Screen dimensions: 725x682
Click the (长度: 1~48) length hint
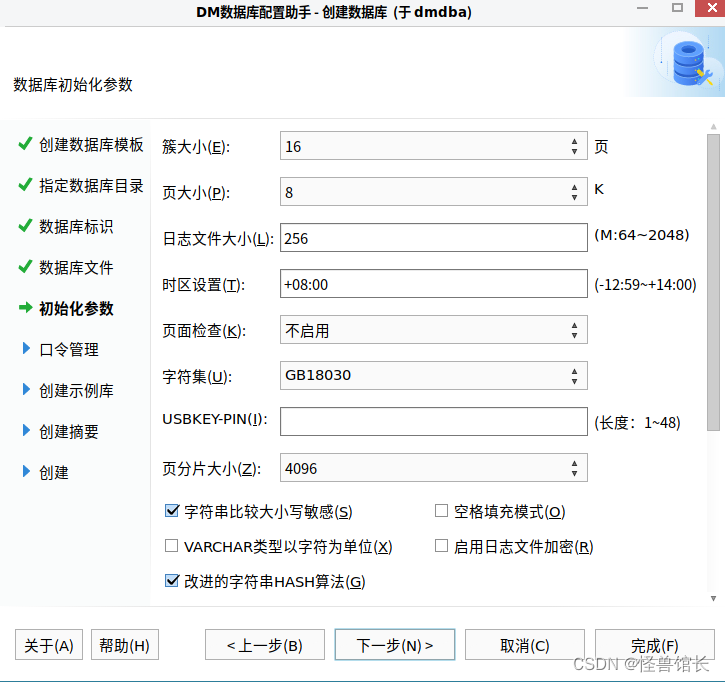pyautogui.click(x=637, y=423)
